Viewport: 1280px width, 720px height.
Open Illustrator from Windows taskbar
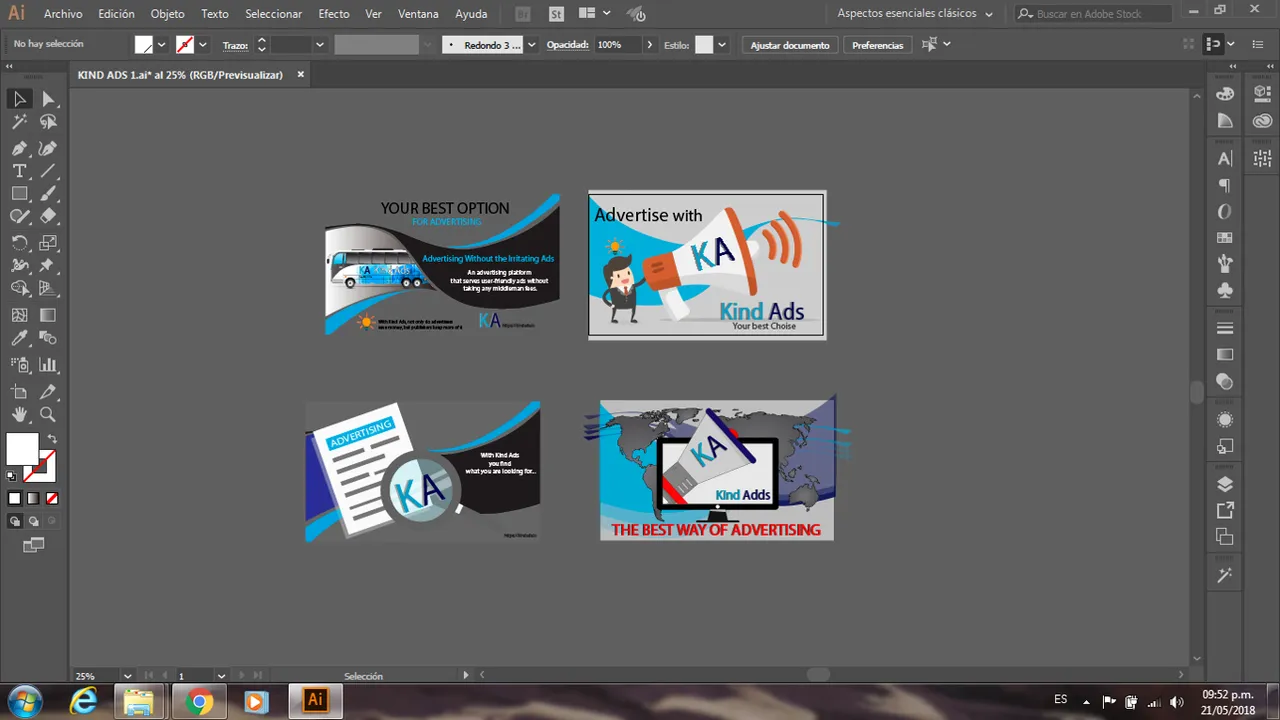tap(316, 700)
